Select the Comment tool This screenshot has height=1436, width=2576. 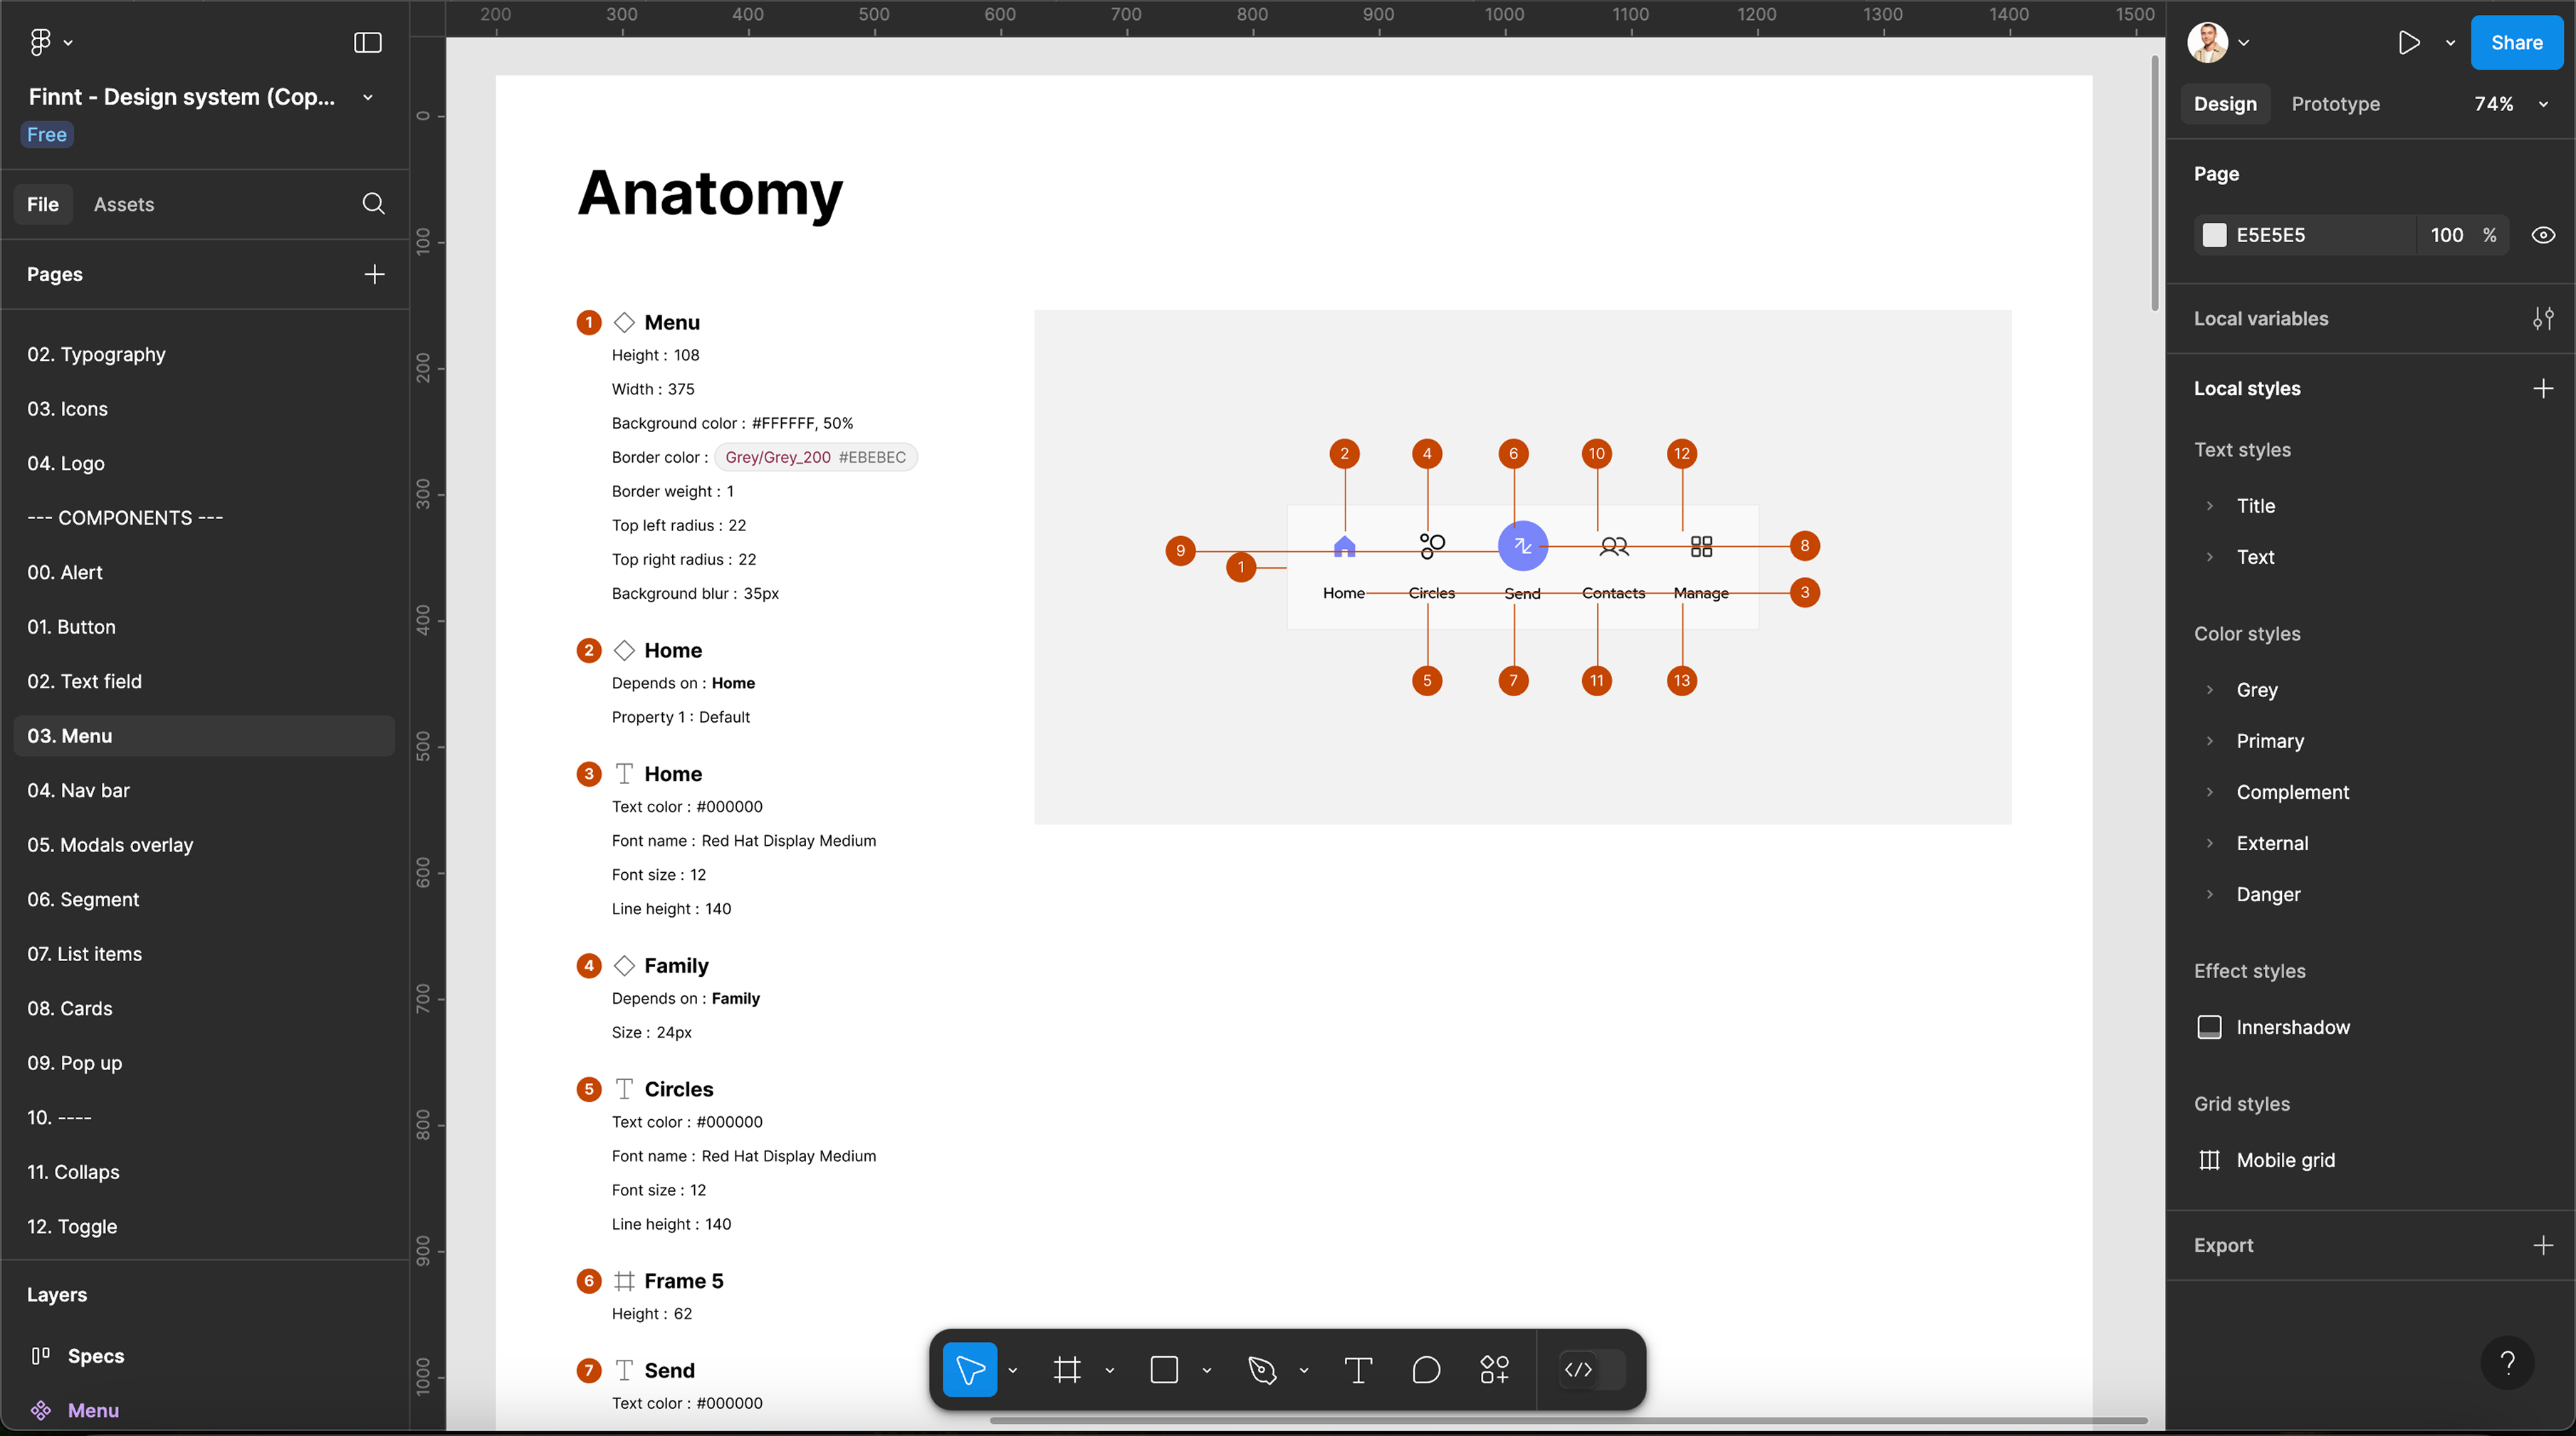pos(1426,1369)
